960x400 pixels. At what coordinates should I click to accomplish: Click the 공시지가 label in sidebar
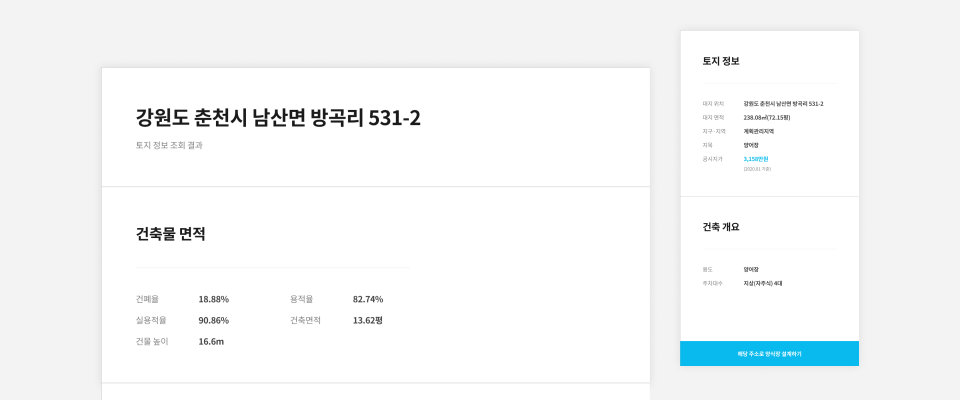click(713, 159)
